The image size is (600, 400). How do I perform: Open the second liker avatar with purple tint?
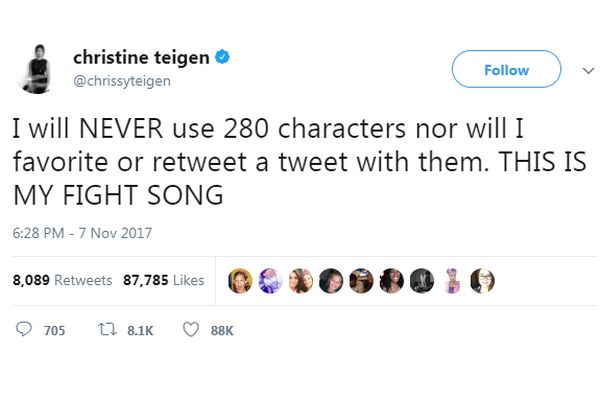(270, 281)
